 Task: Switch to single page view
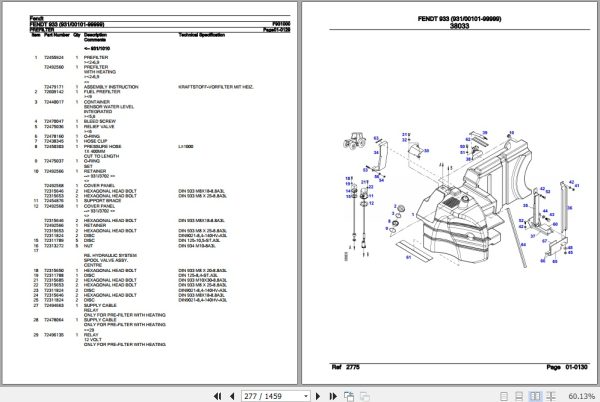[504, 396]
